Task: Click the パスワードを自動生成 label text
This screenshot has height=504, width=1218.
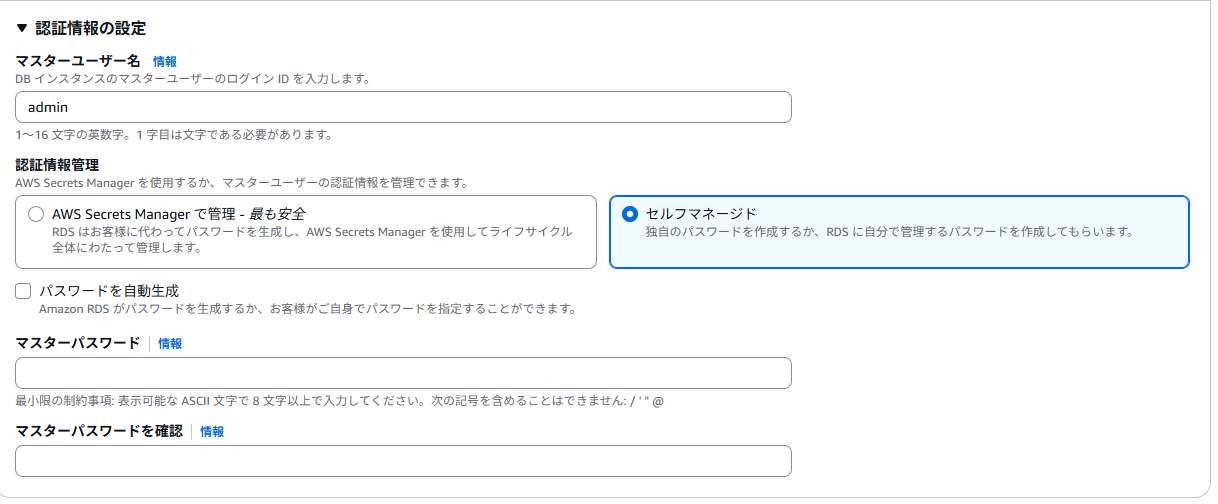Action: click(108, 291)
